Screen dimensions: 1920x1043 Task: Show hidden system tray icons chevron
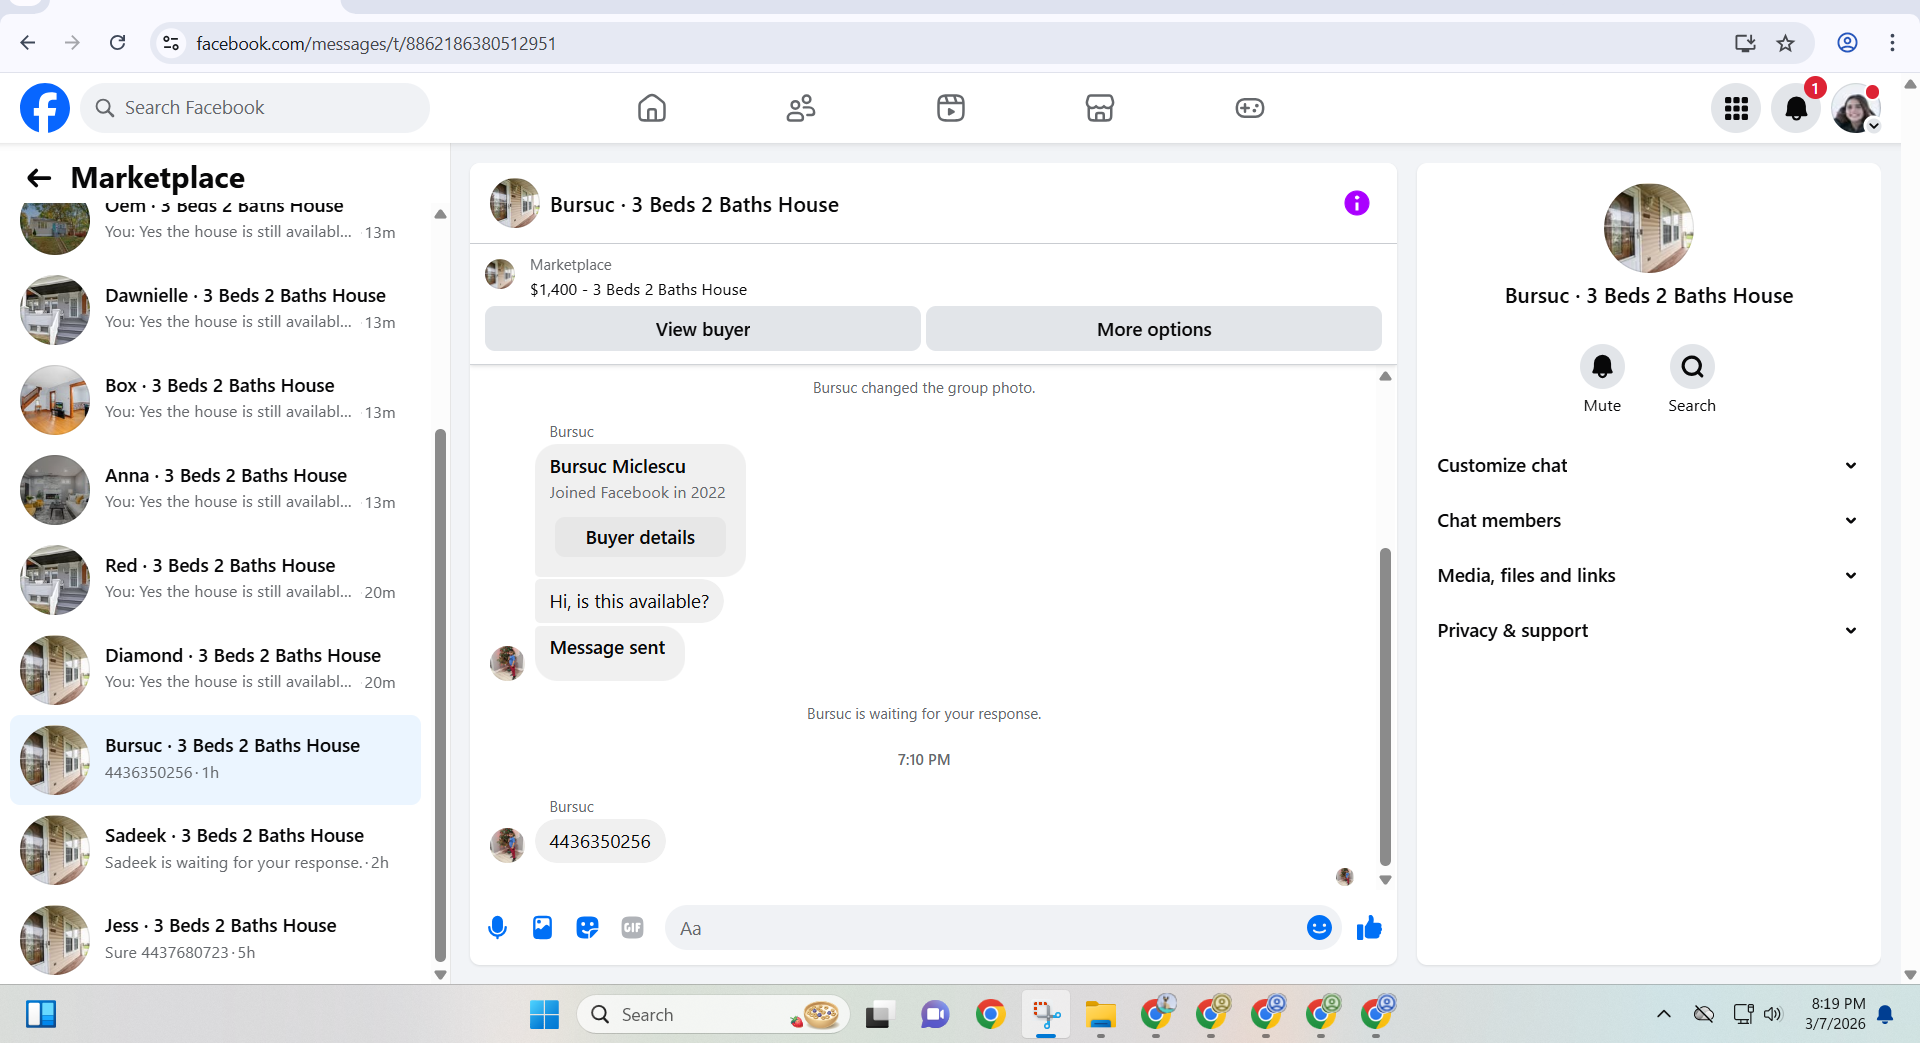click(x=1663, y=1015)
